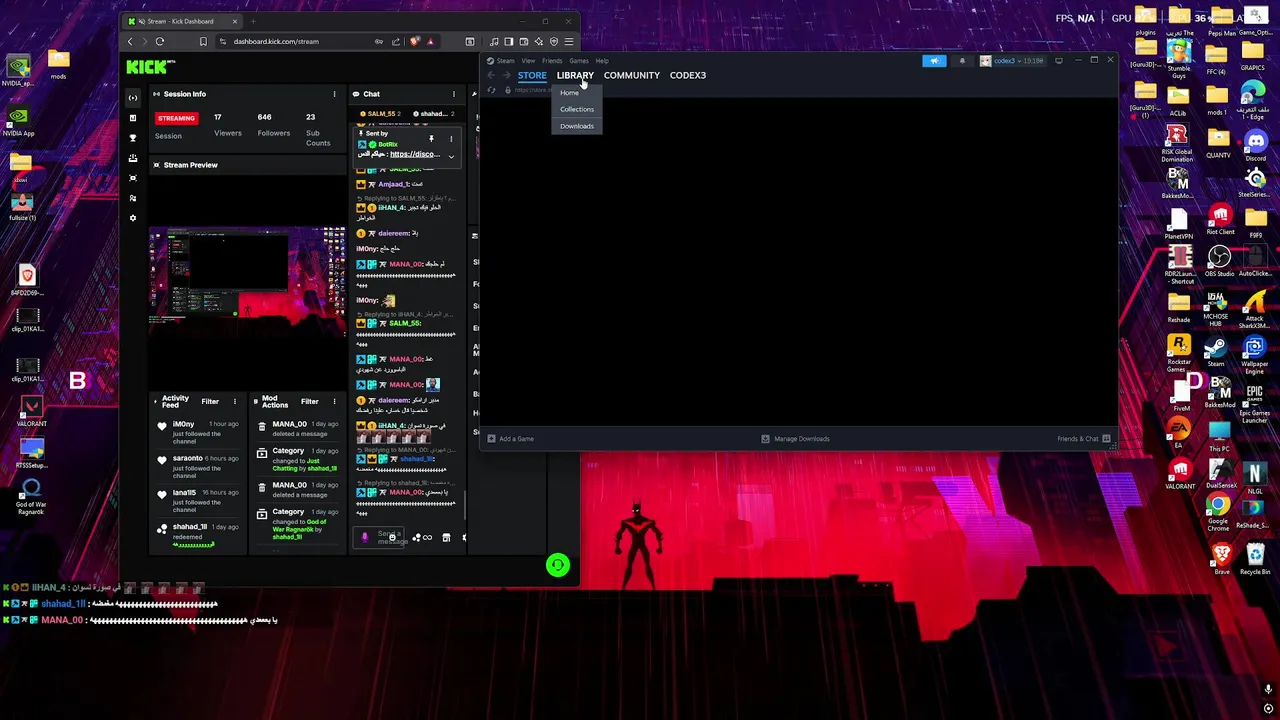This screenshot has height=720, width=1280.
Task: Click Add a Game in Steam
Action: pyautogui.click(x=511, y=439)
